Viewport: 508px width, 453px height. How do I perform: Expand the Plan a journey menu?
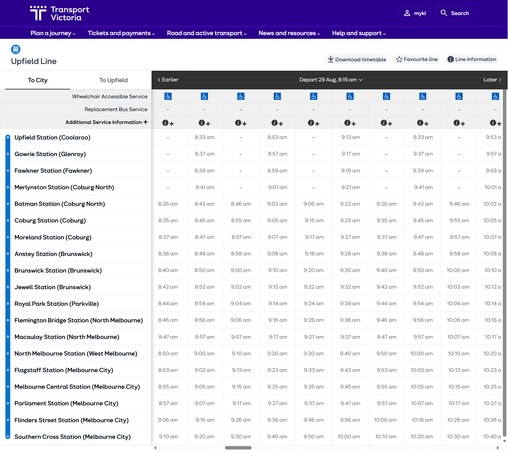pyautogui.click(x=53, y=33)
